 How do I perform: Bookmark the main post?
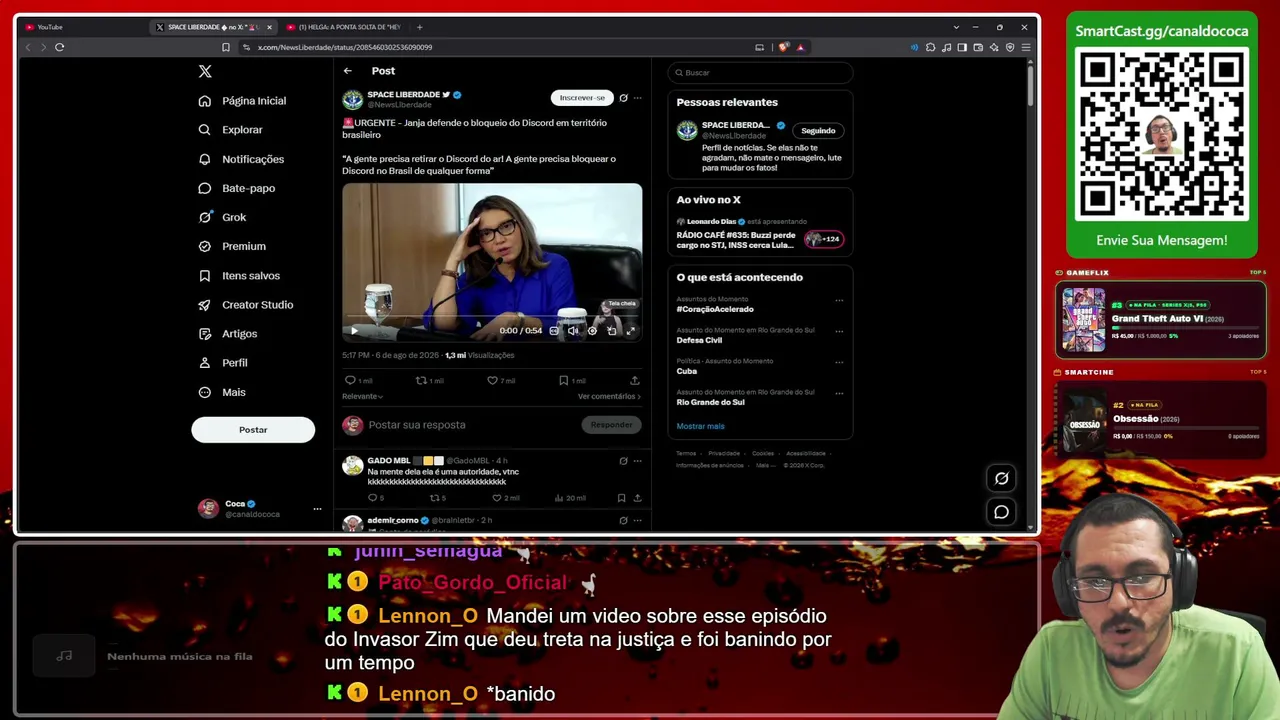coord(572,381)
